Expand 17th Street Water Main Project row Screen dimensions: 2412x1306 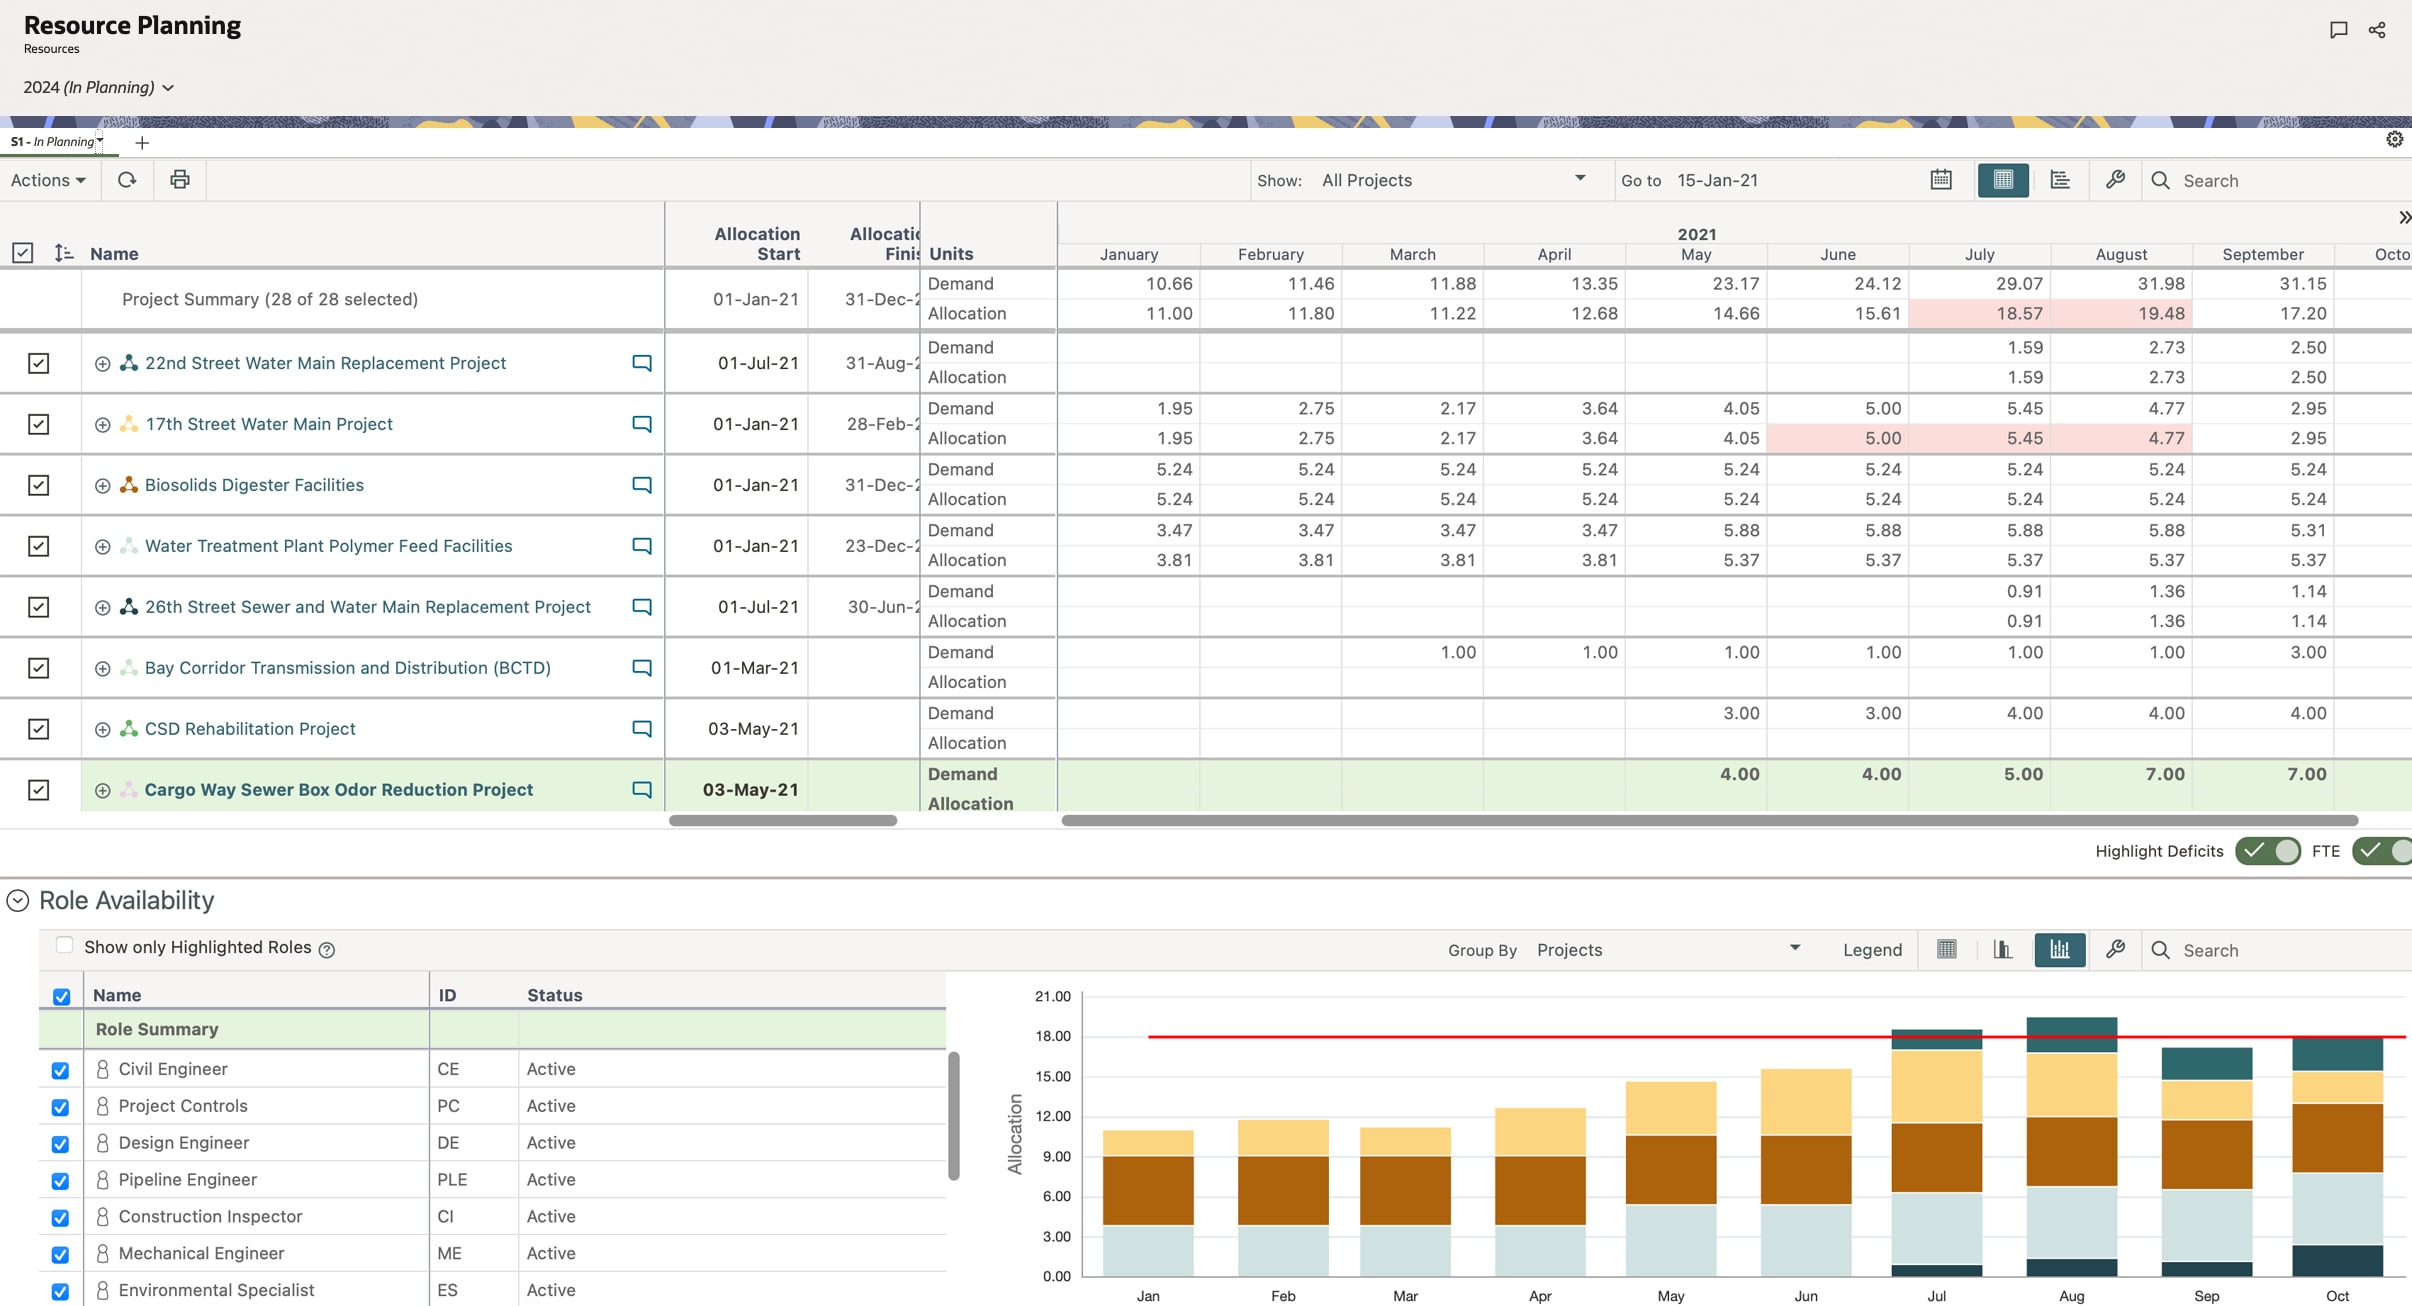tap(102, 425)
